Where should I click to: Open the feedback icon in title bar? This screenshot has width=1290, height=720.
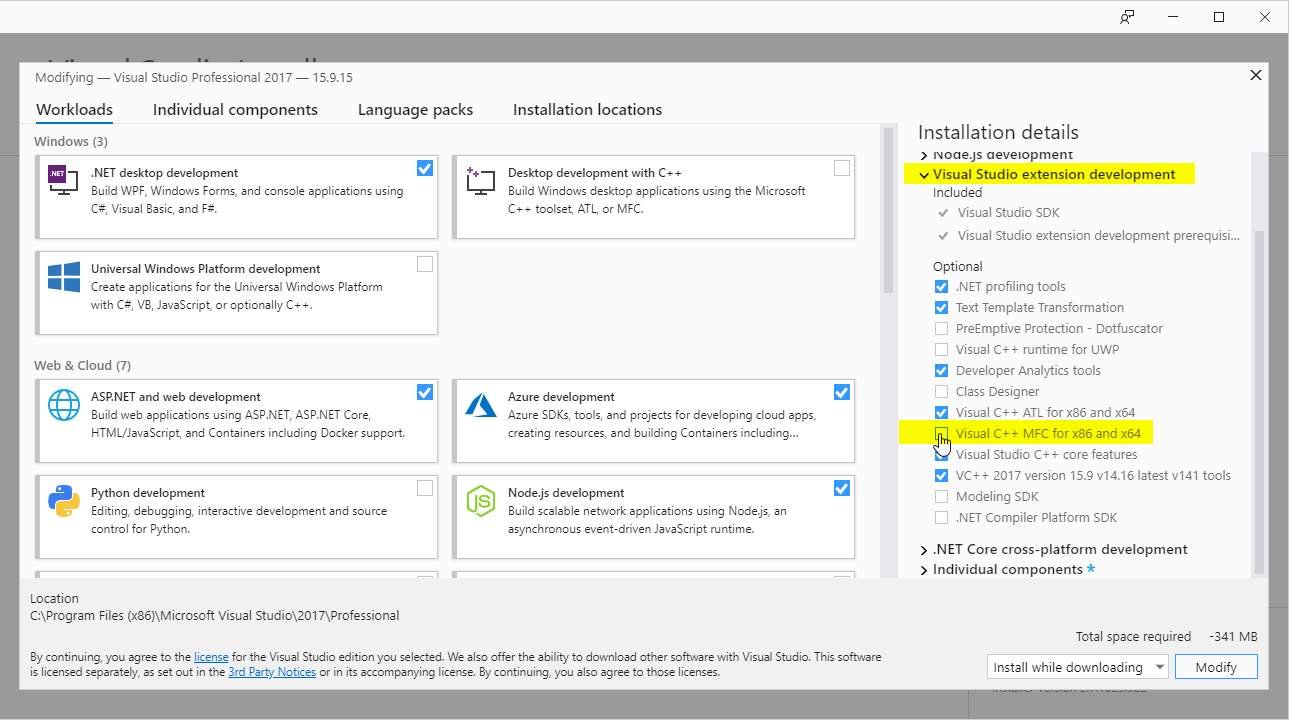[x=1127, y=17]
